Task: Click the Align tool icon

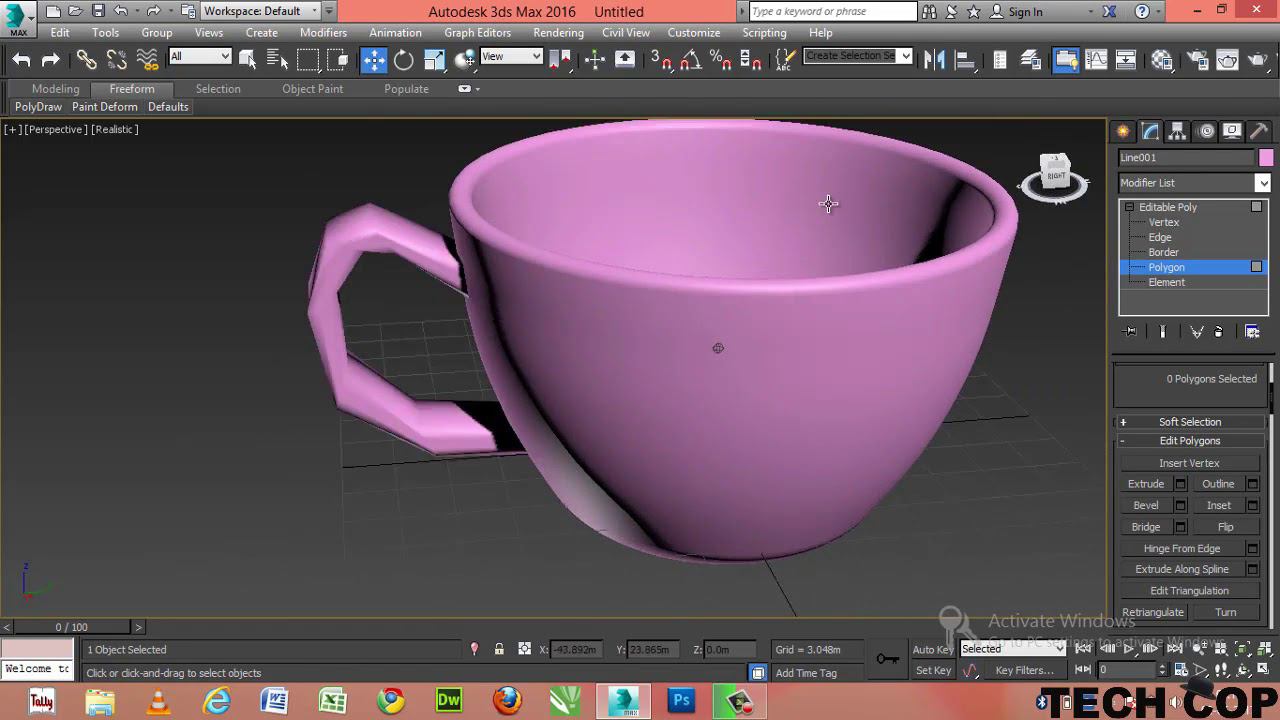Action: (x=965, y=60)
